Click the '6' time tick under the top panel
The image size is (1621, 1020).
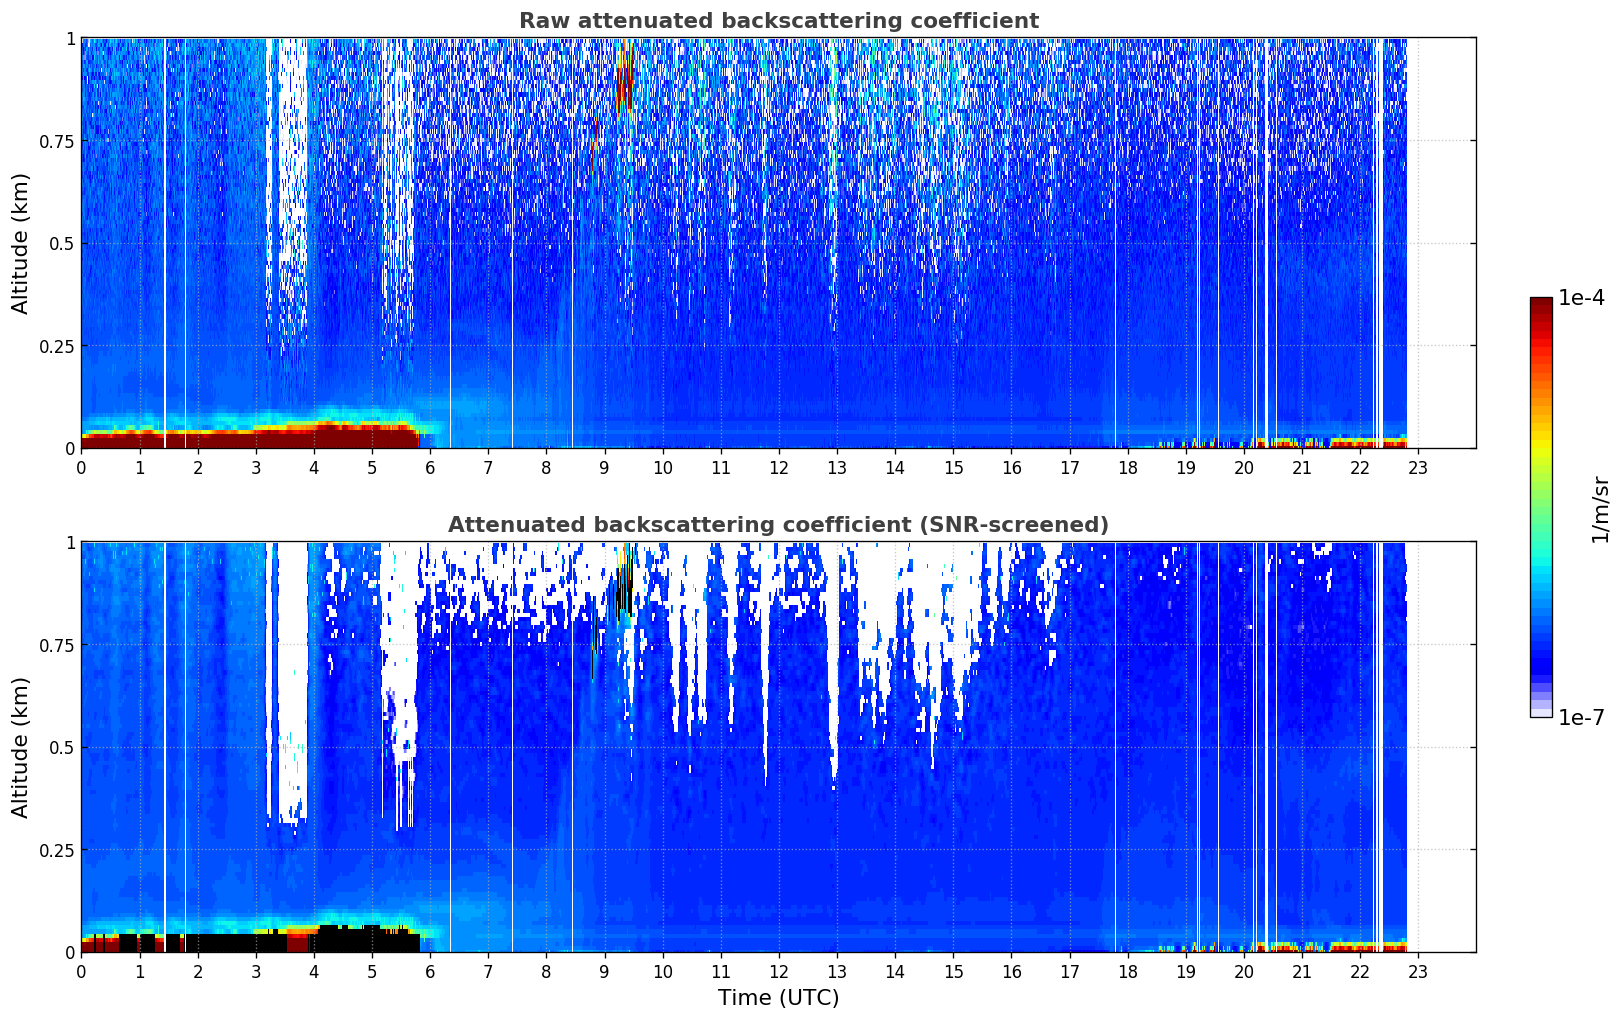pyautogui.click(x=430, y=467)
